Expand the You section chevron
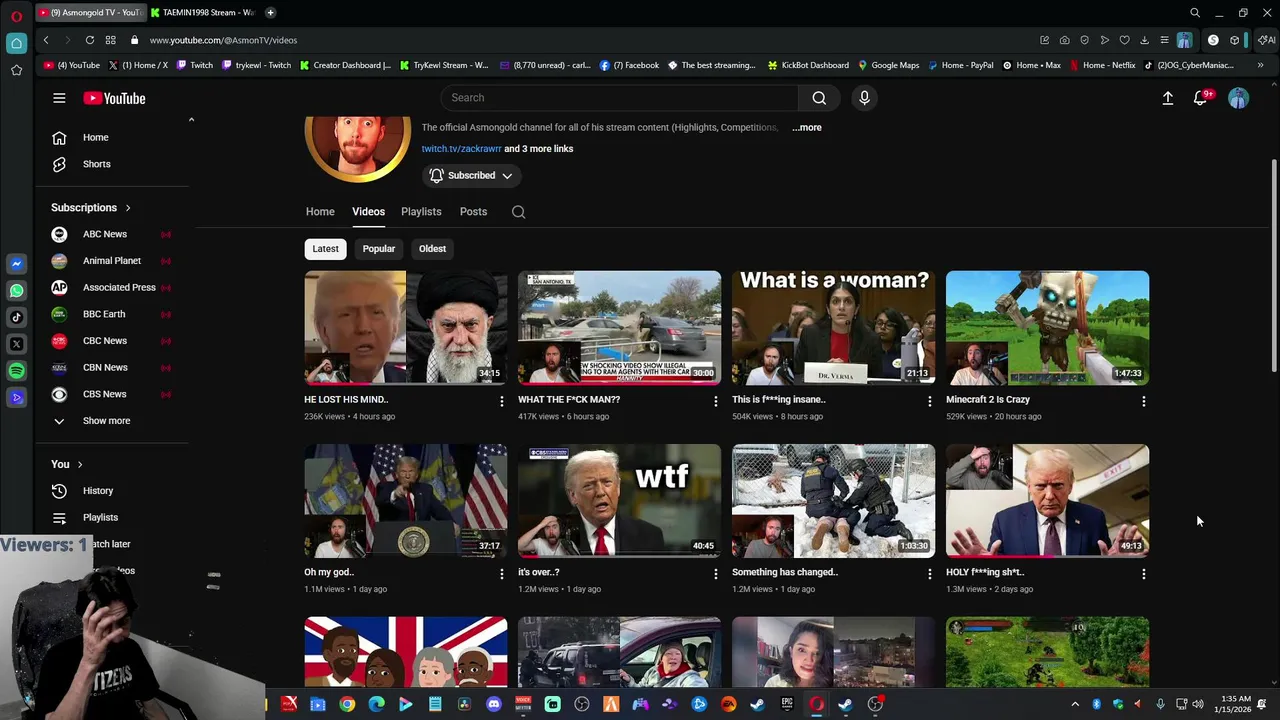1280x720 pixels. [80, 464]
